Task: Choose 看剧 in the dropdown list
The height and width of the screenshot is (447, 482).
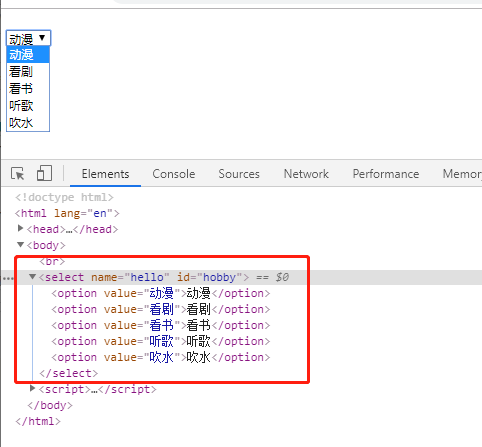Action: 28,71
